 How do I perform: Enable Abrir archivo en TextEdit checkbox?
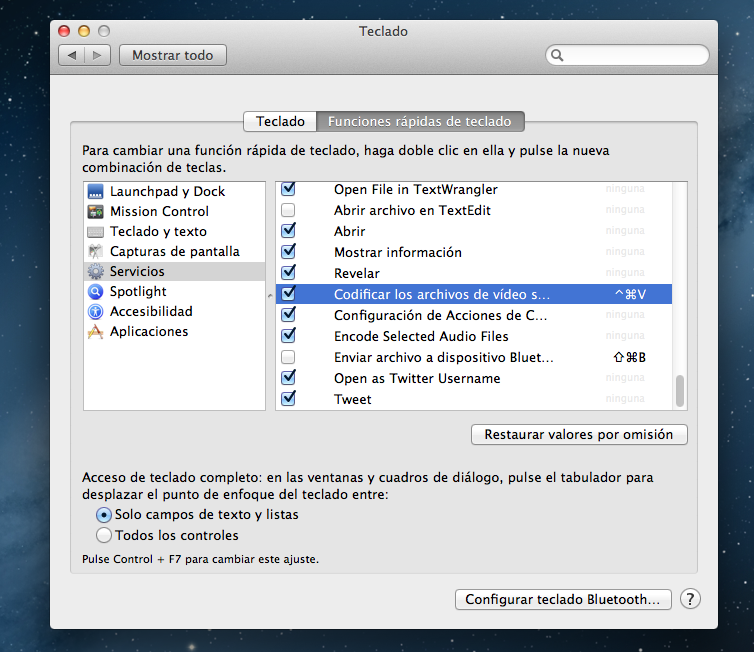click(x=288, y=210)
